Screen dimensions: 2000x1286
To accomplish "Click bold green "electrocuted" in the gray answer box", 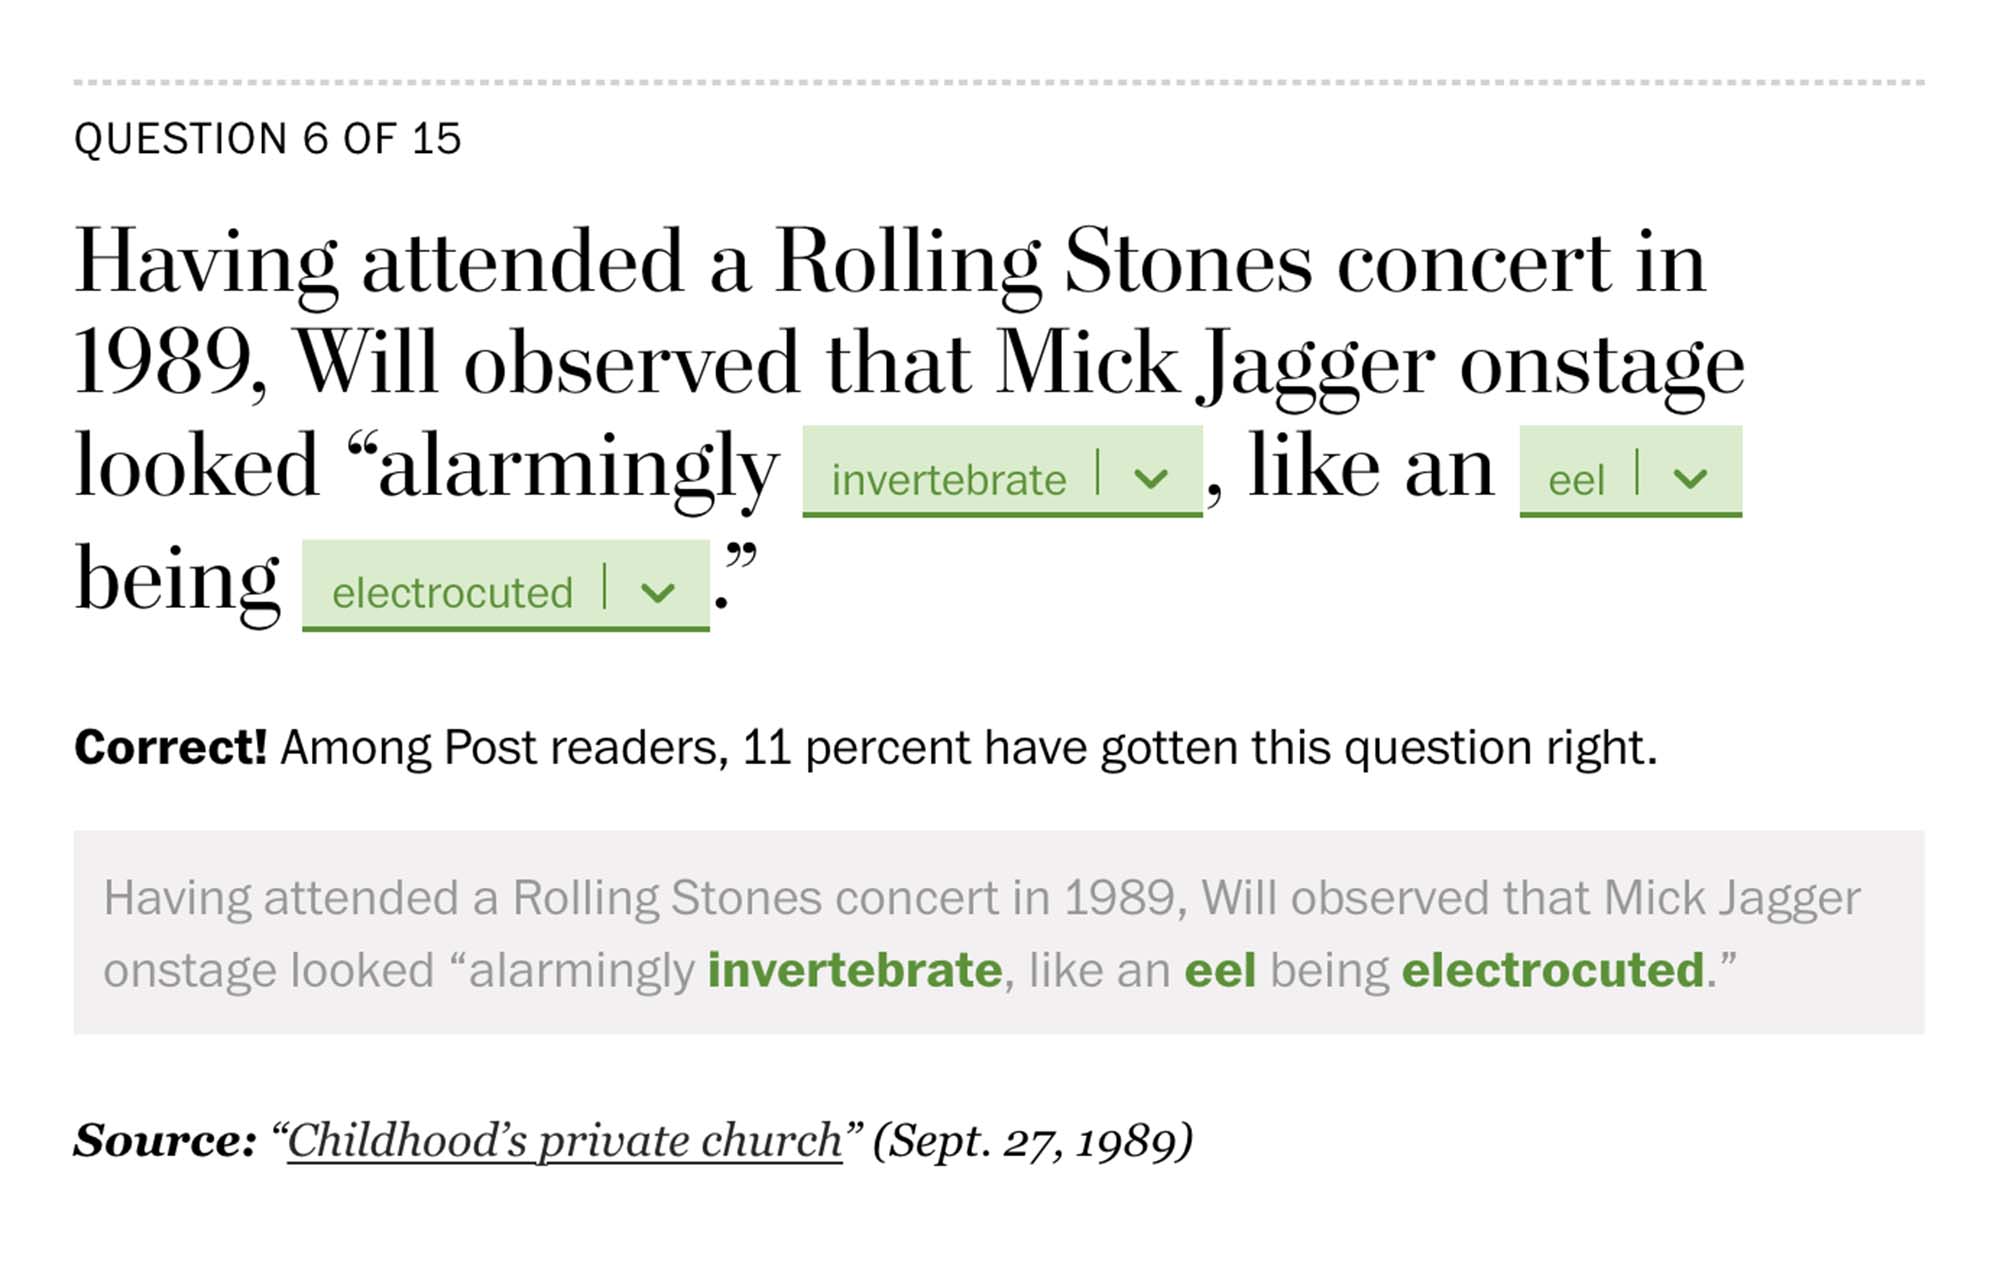I will 1552,970.
